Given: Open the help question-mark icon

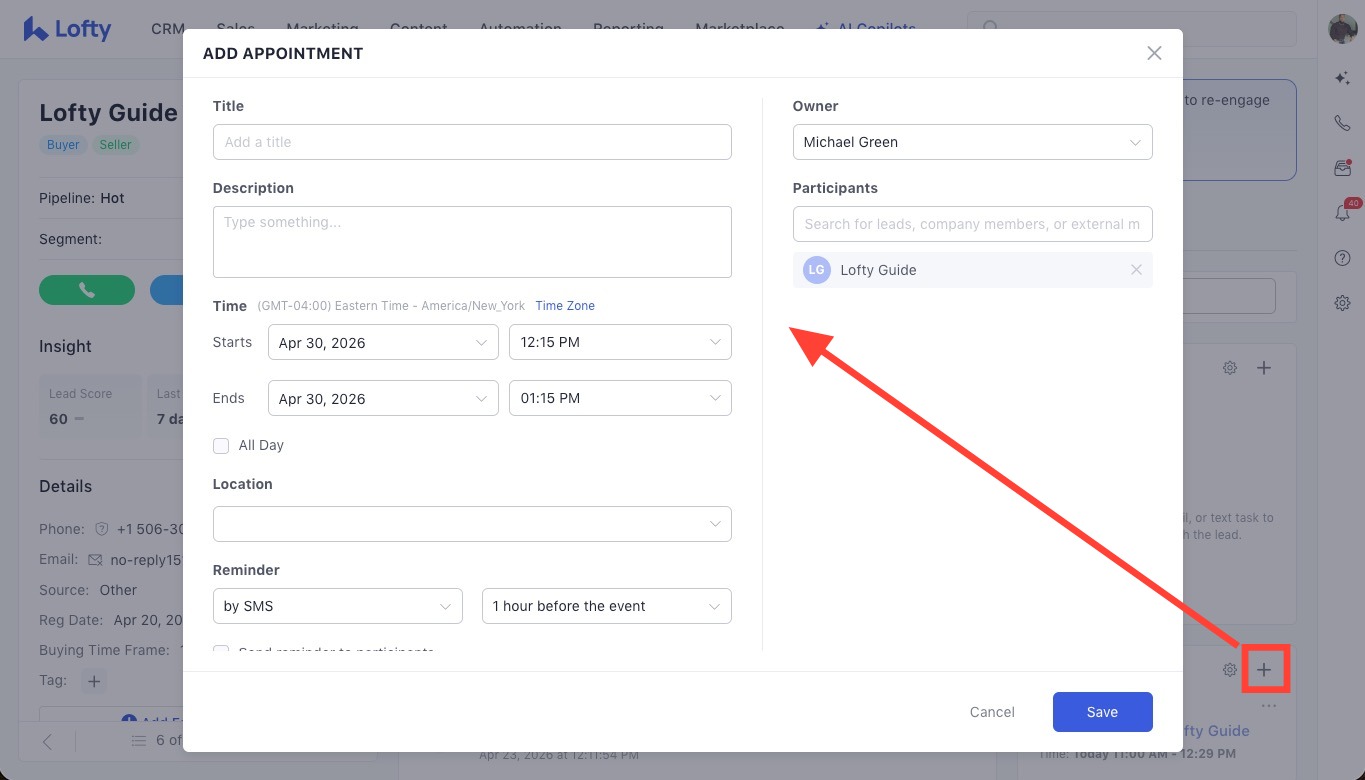Looking at the screenshot, I should pyautogui.click(x=1342, y=258).
